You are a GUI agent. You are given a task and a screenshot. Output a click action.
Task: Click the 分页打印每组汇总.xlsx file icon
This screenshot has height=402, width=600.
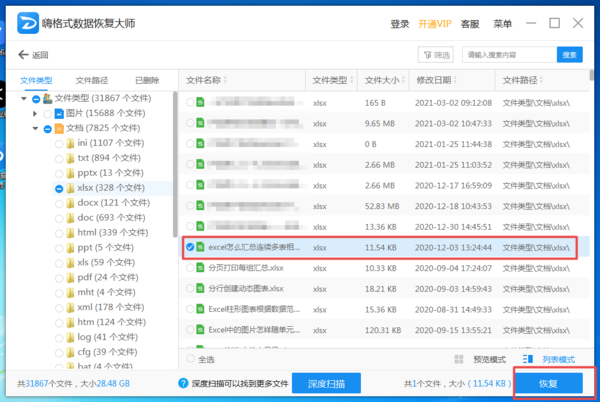199,268
